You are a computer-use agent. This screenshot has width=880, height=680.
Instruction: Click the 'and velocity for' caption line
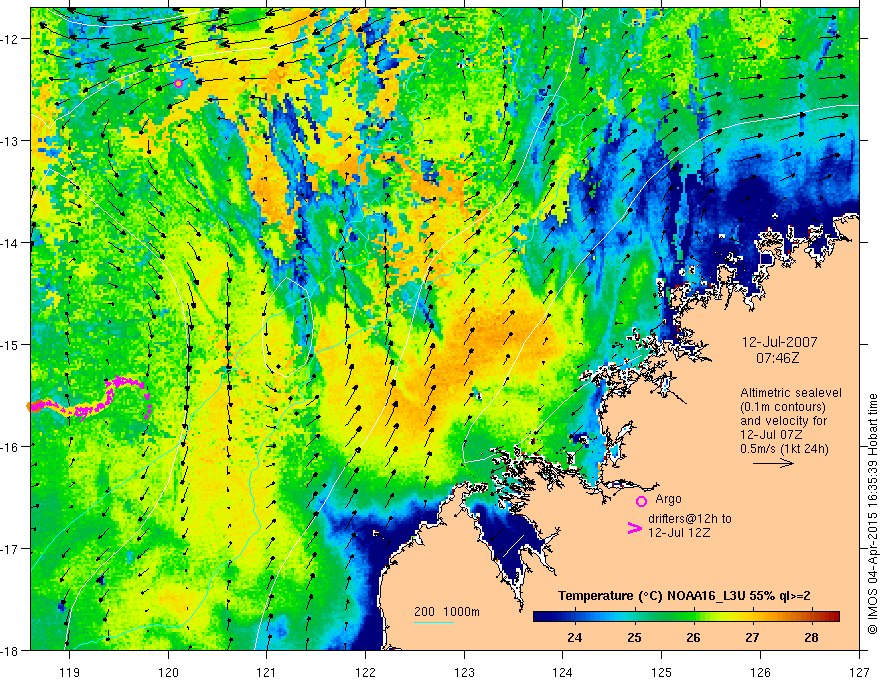click(783, 421)
